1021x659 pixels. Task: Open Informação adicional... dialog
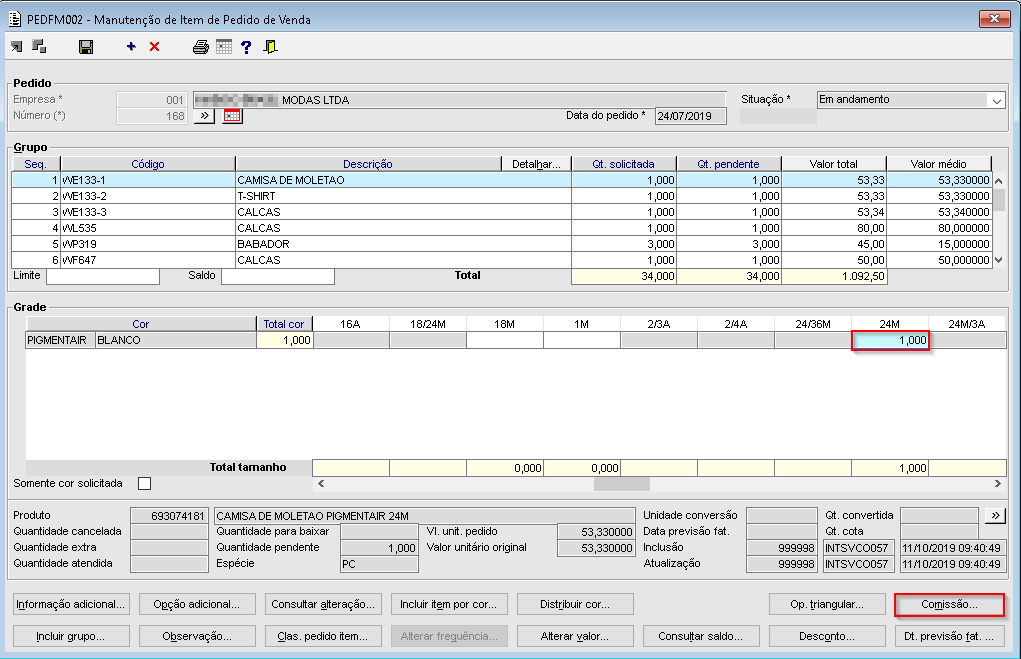click(x=71, y=605)
